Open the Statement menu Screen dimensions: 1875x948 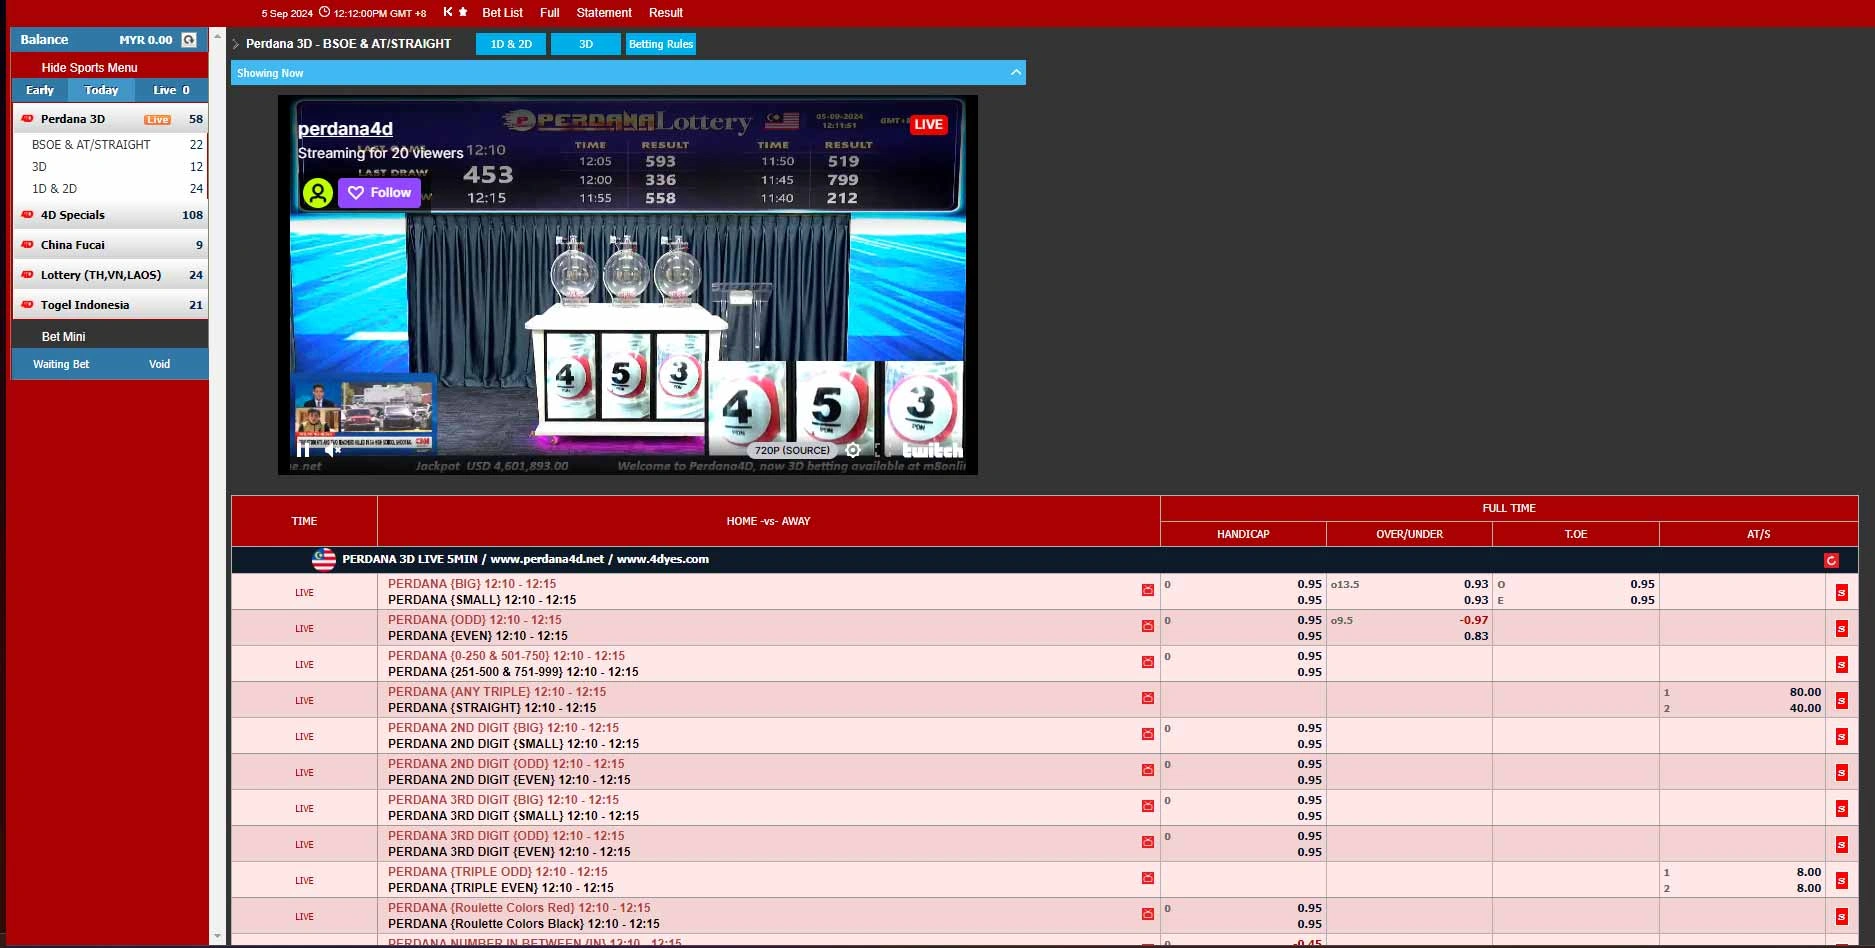(x=604, y=13)
